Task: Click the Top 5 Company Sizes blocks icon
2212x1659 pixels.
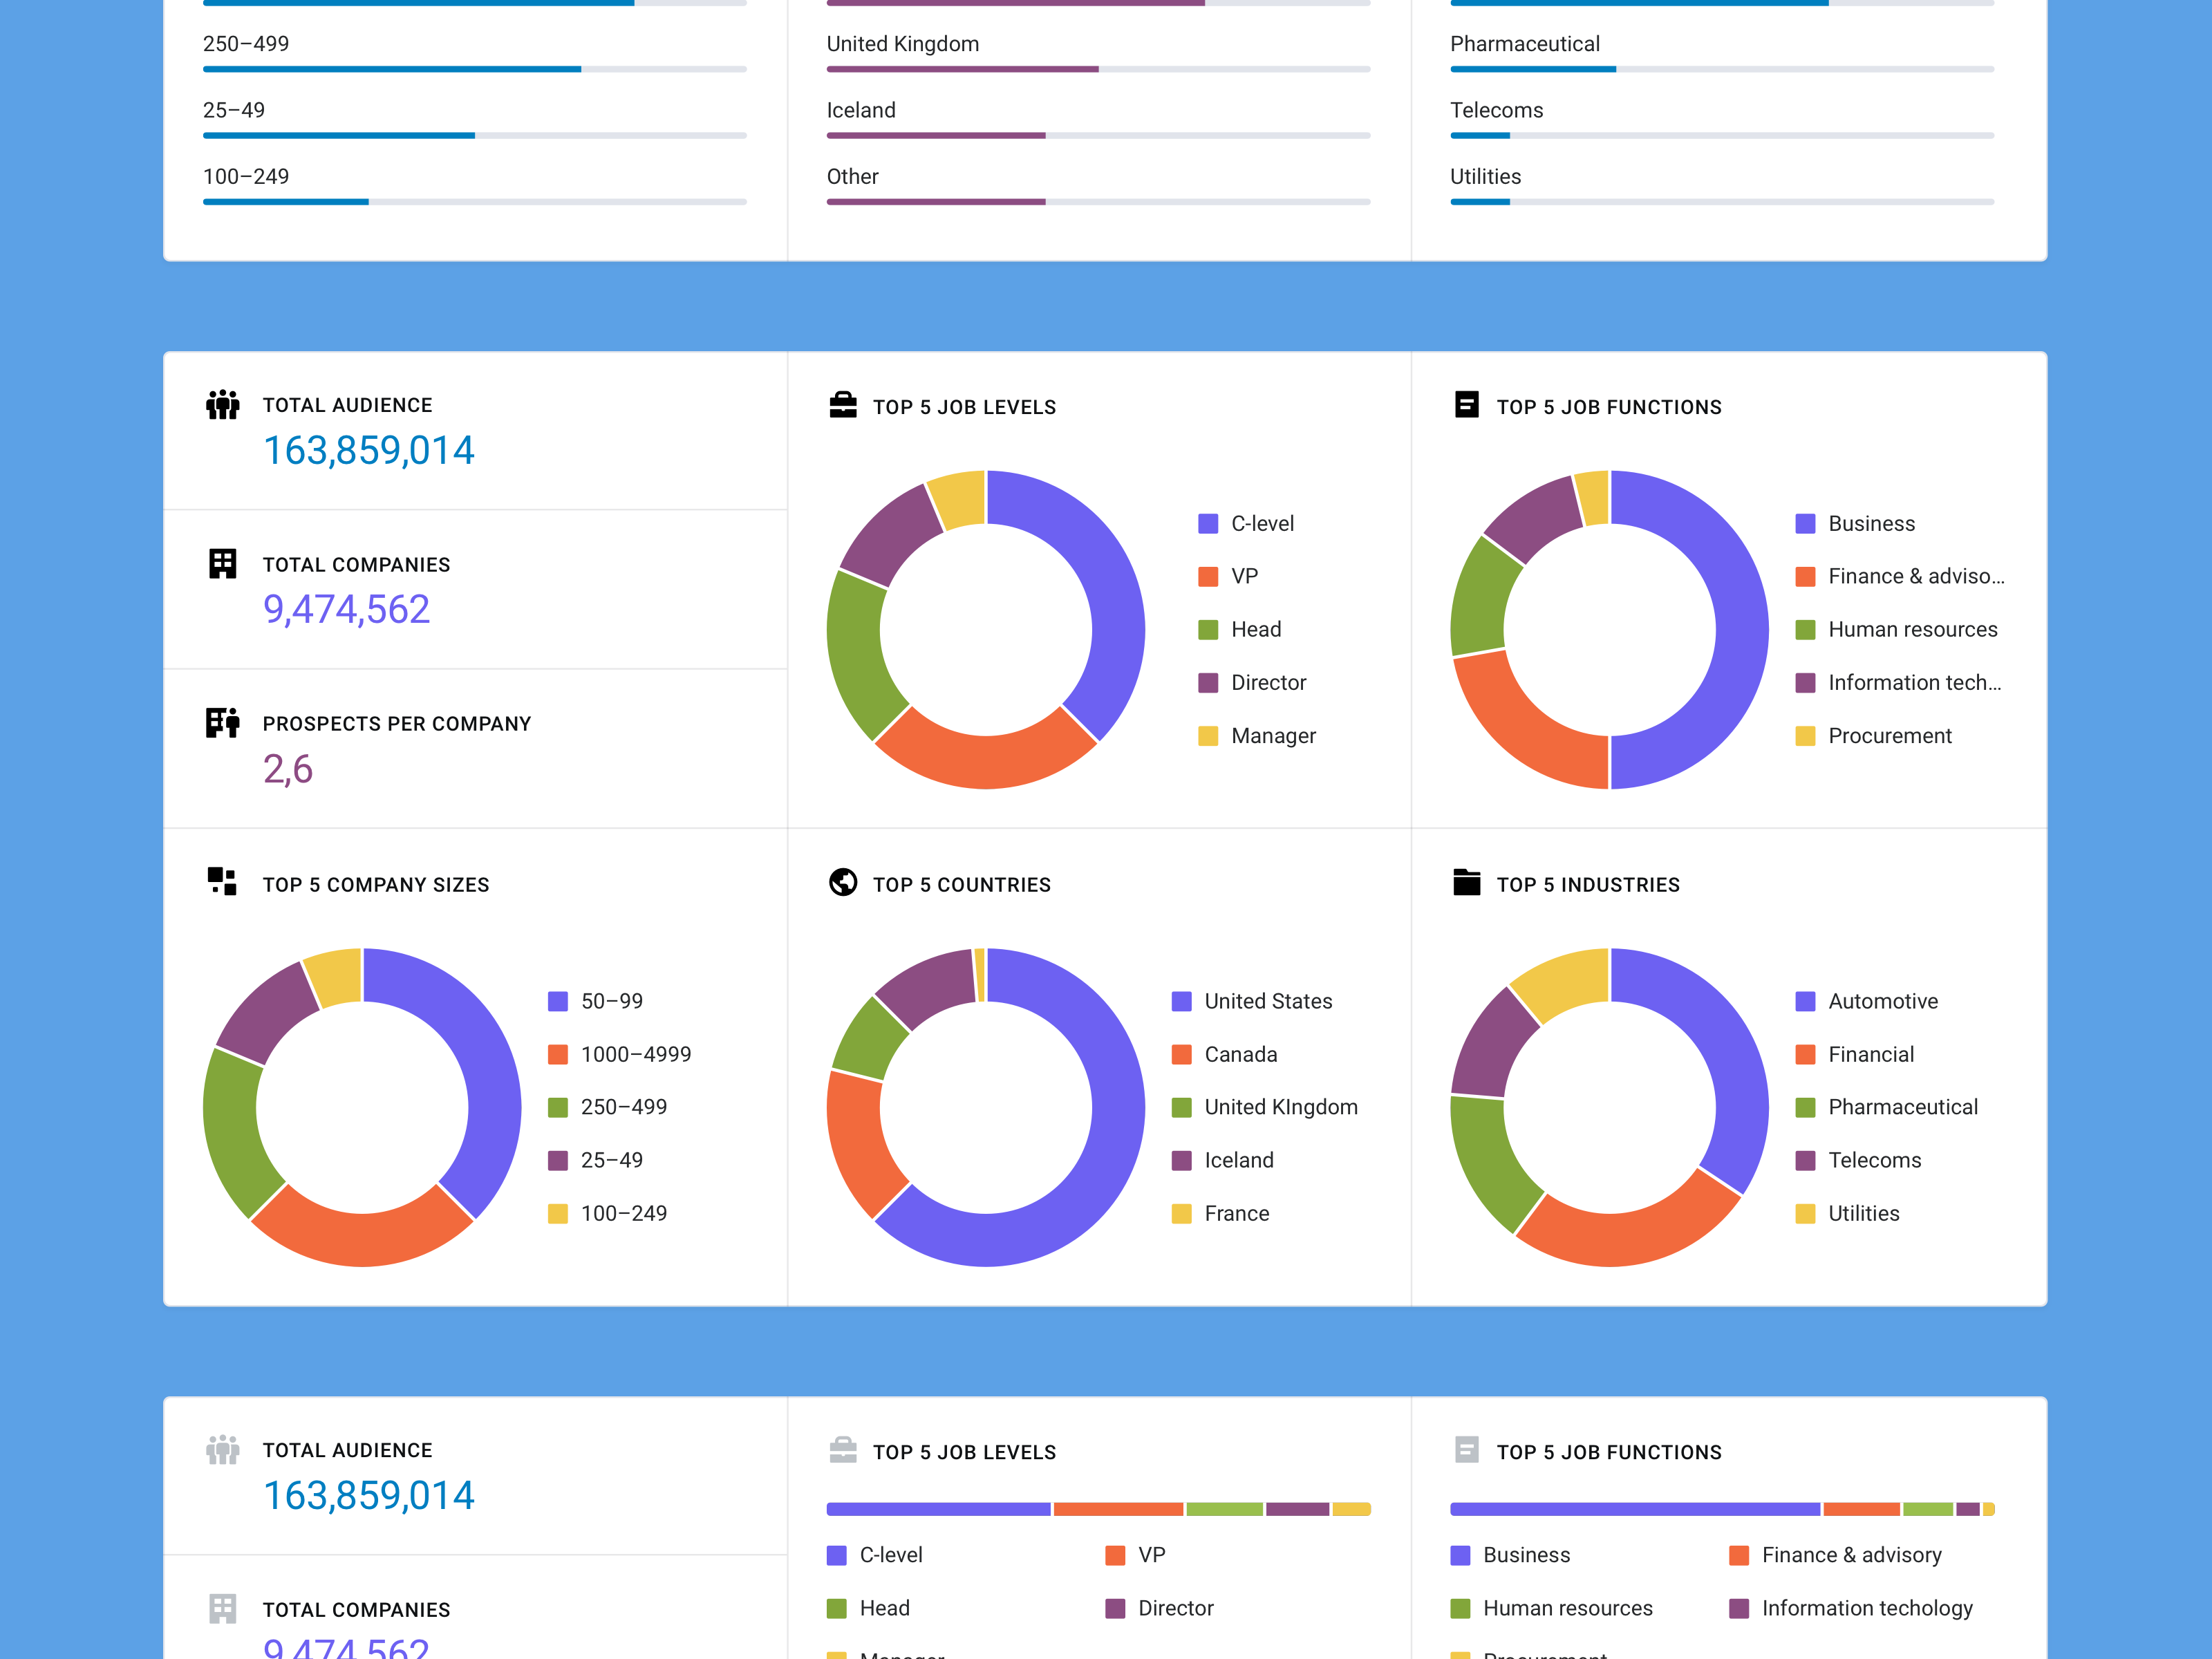Action: tap(222, 883)
